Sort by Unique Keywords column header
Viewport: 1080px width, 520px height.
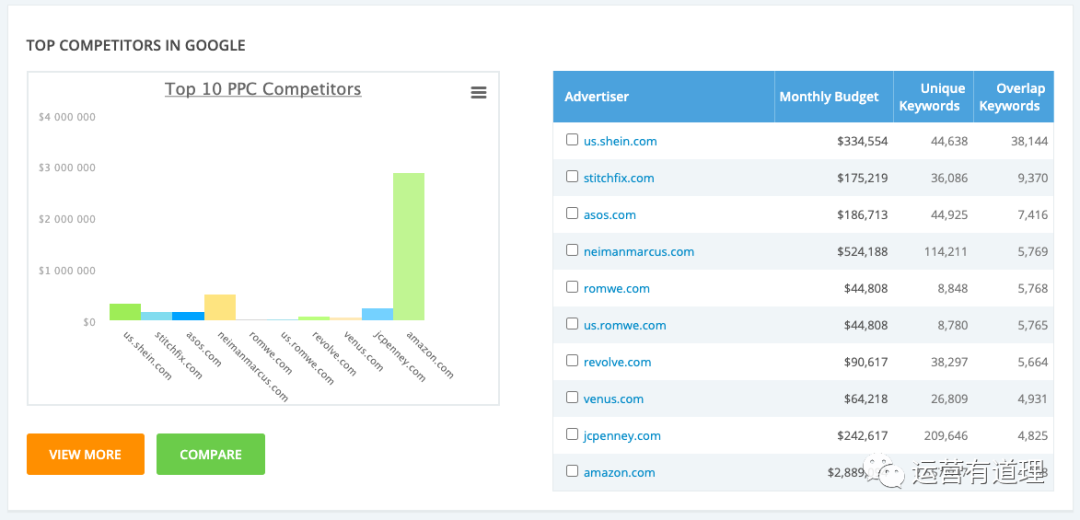click(x=932, y=97)
